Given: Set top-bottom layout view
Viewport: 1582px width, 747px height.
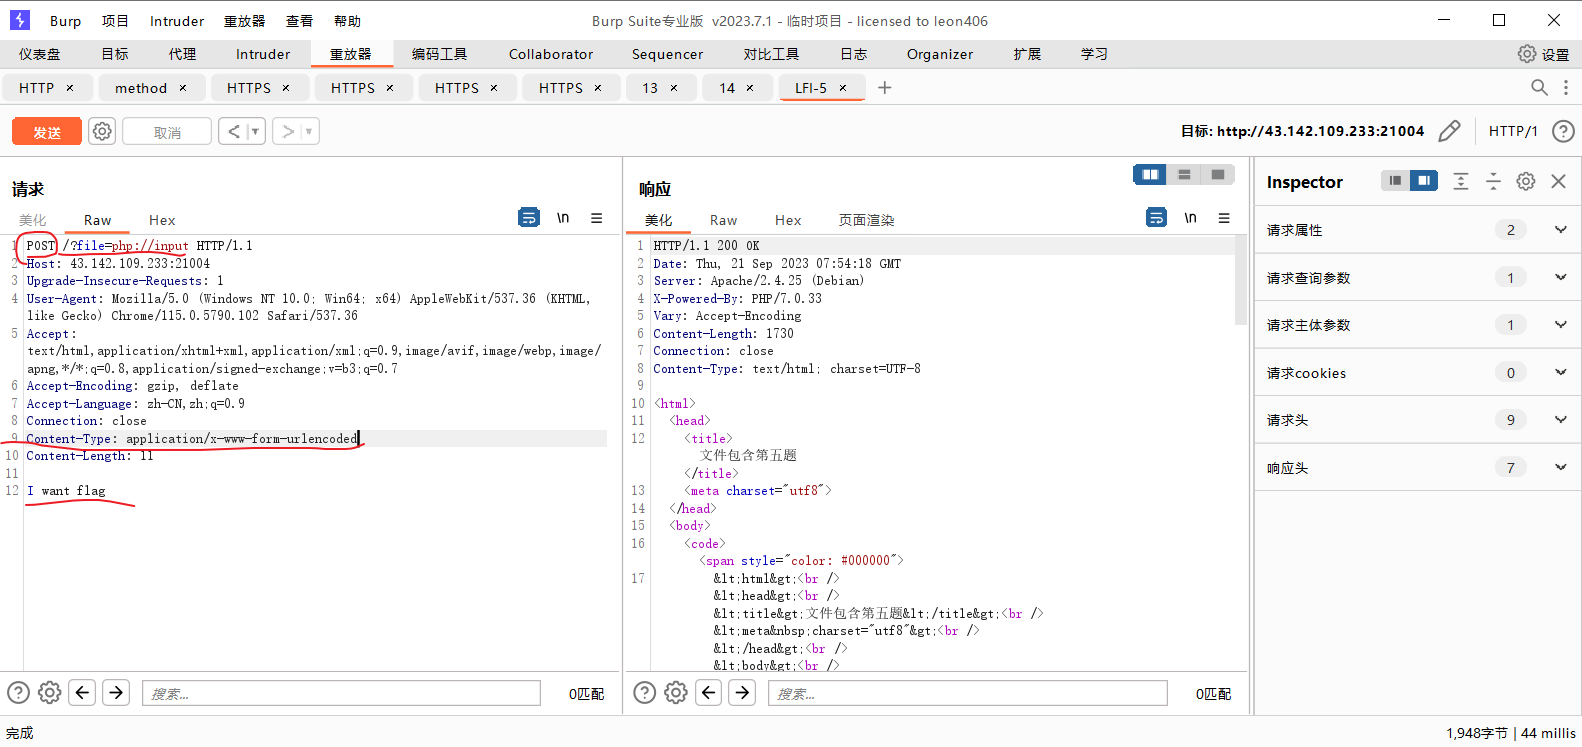Looking at the screenshot, I should 1184,175.
